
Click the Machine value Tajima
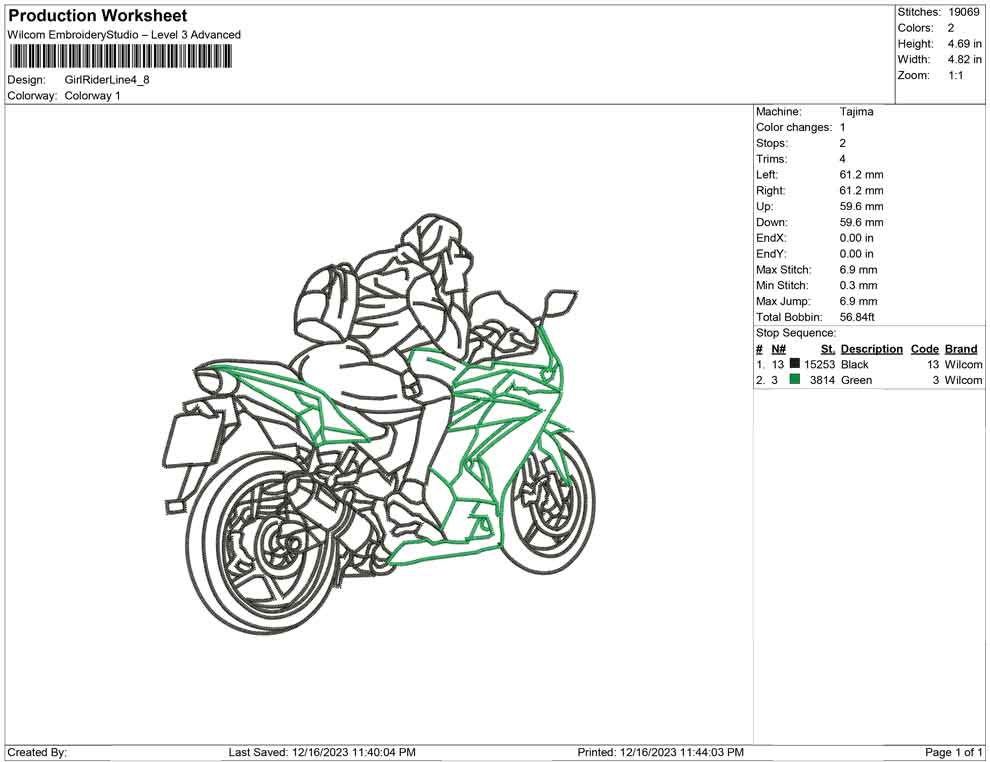click(856, 112)
